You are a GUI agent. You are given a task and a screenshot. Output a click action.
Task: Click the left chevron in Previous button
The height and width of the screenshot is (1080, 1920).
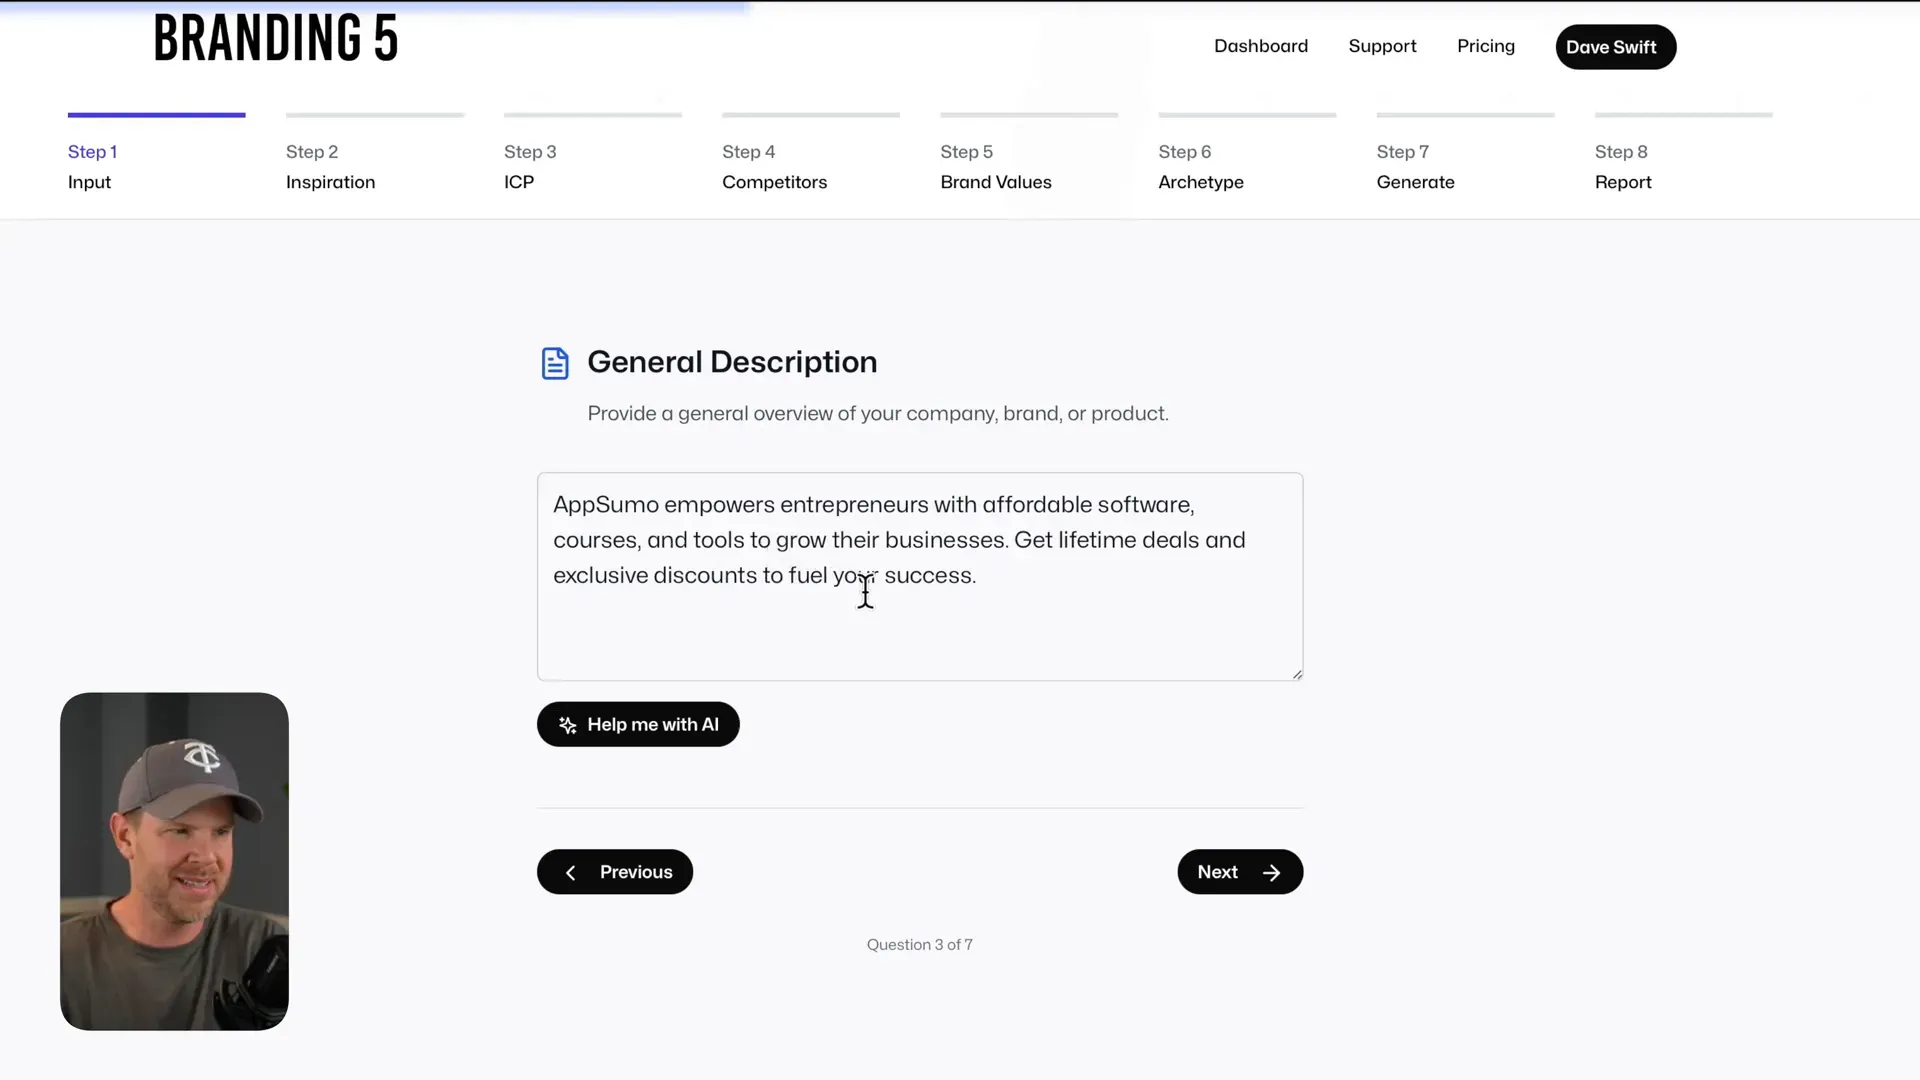pos(570,873)
